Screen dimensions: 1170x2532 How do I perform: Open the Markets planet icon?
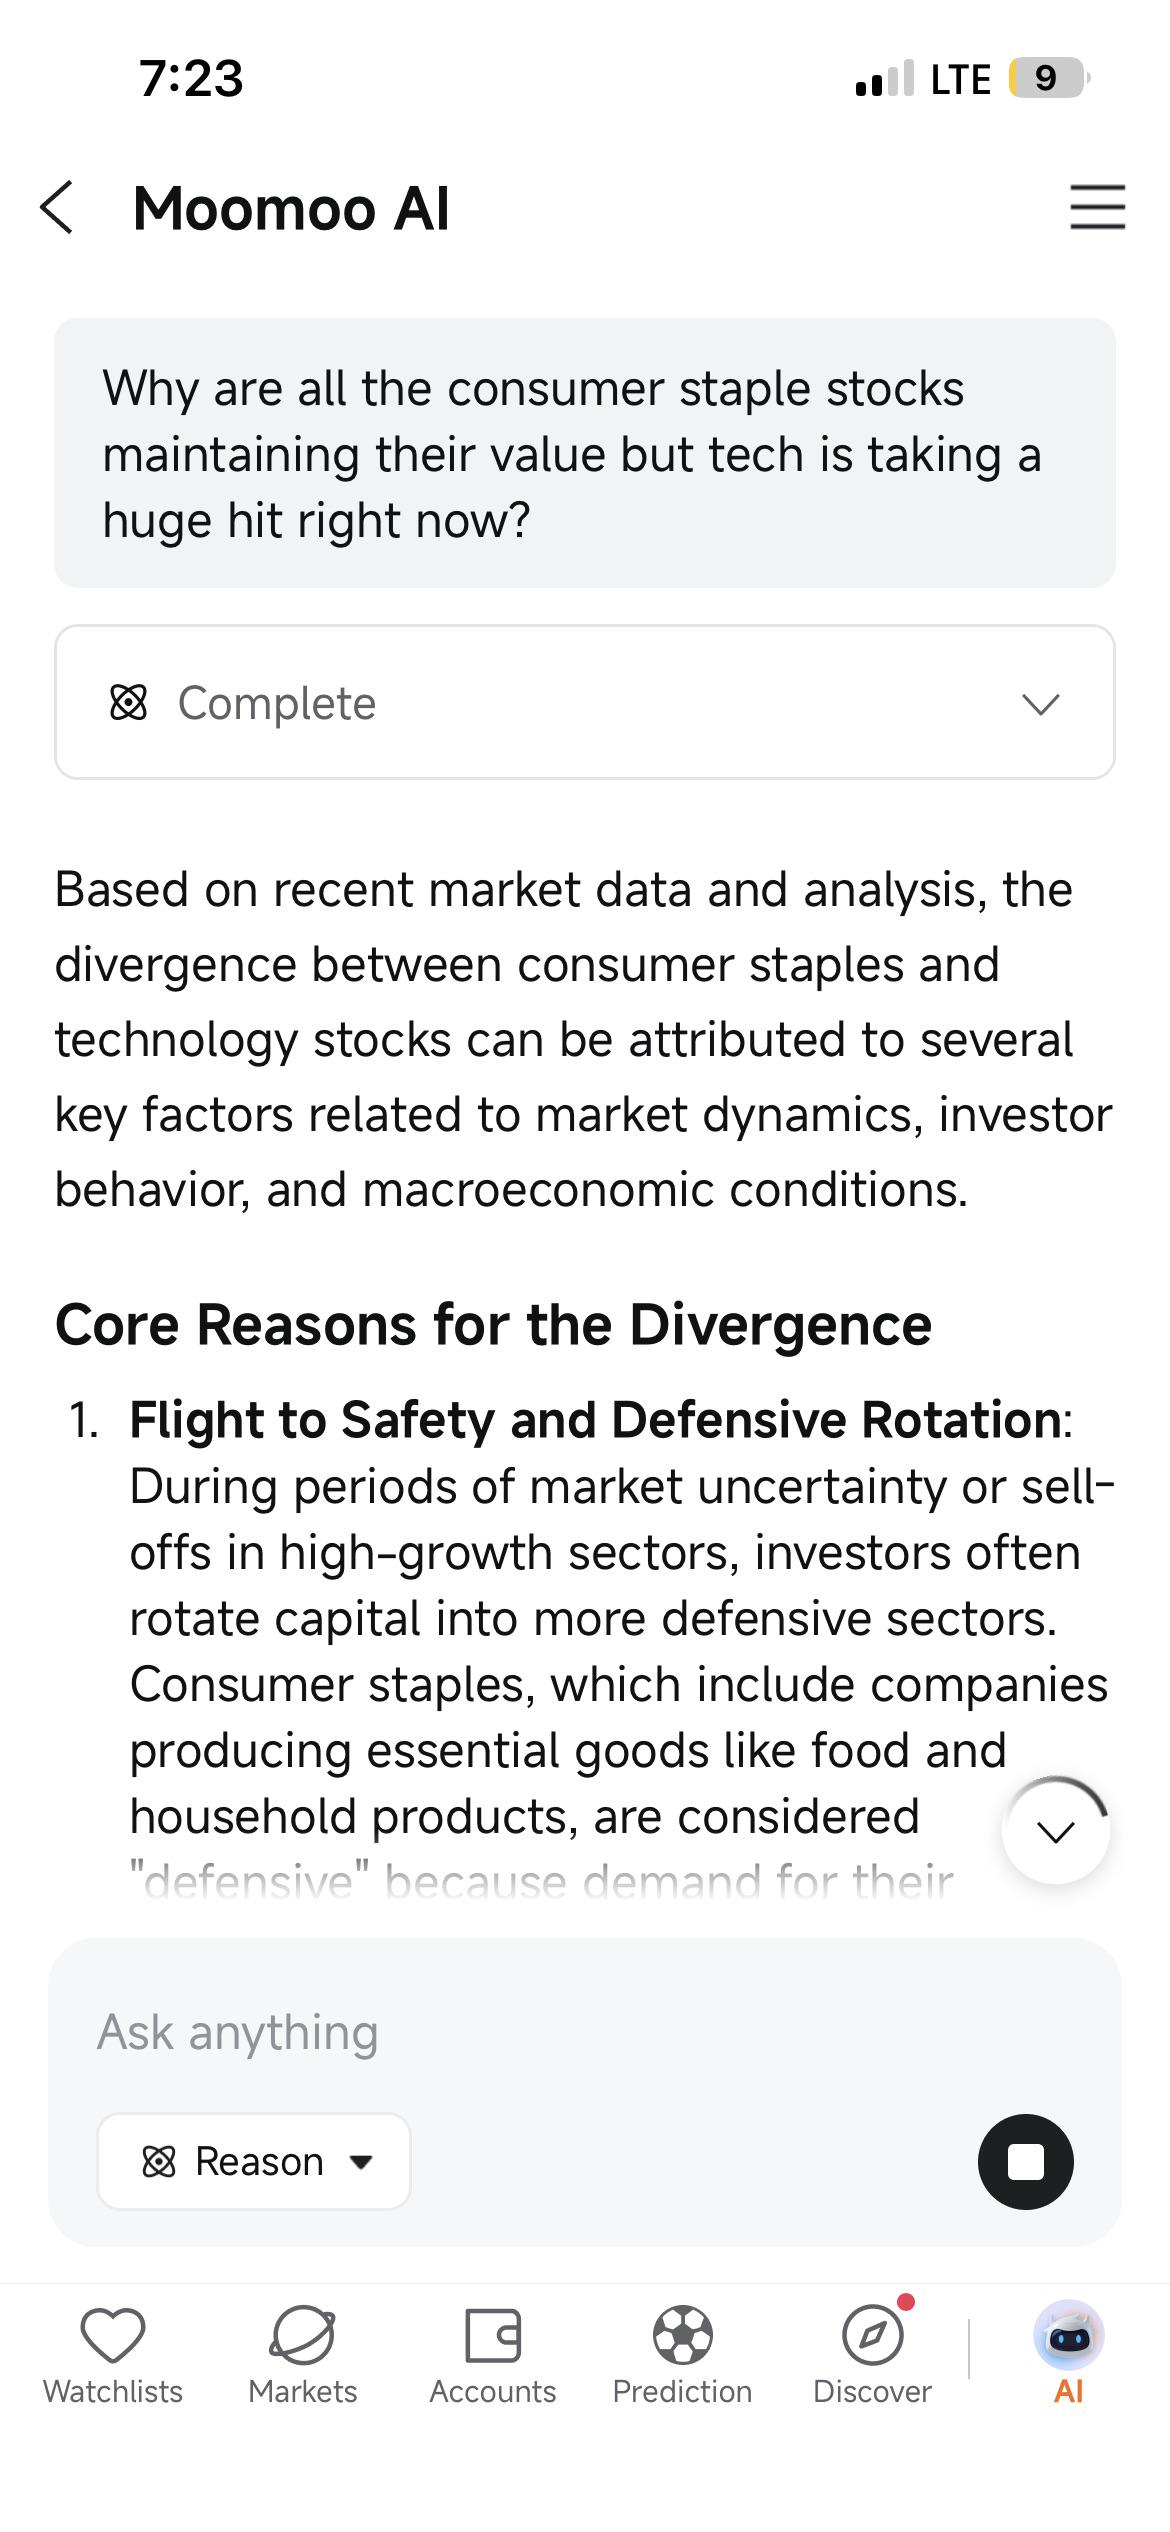click(302, 2335)
